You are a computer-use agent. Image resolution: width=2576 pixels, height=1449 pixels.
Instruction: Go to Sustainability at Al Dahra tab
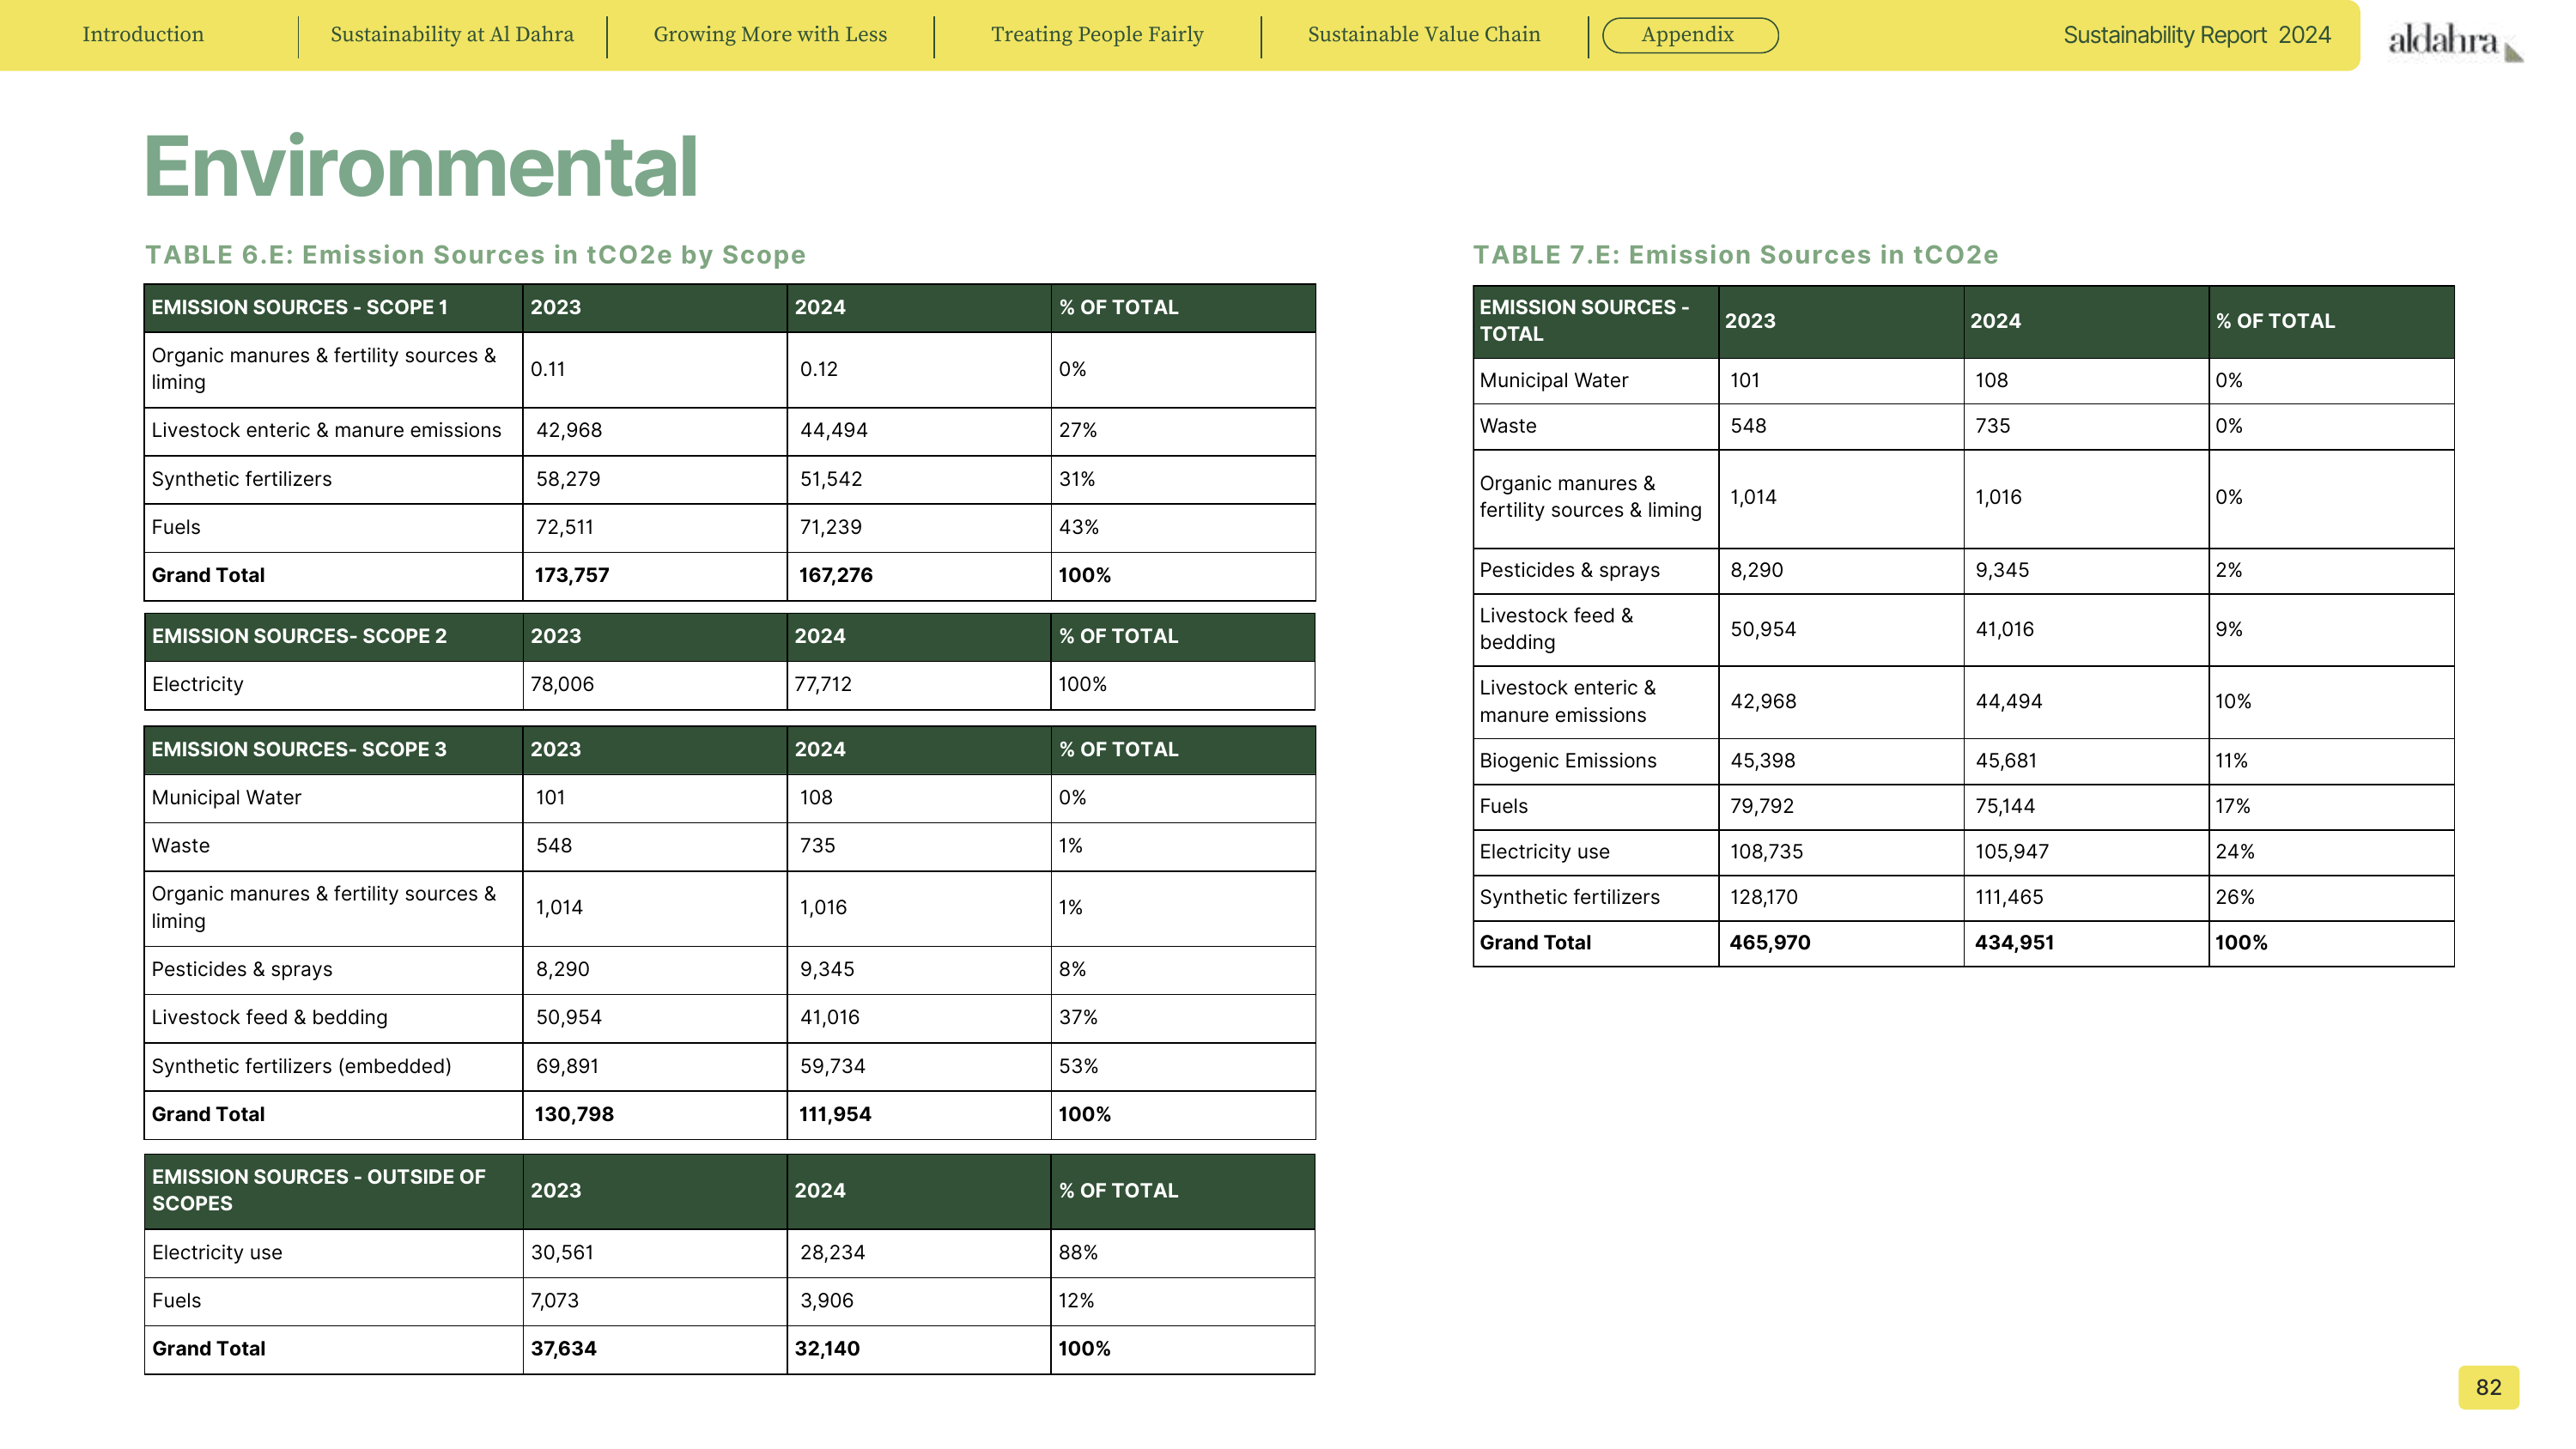pos(452,35)
